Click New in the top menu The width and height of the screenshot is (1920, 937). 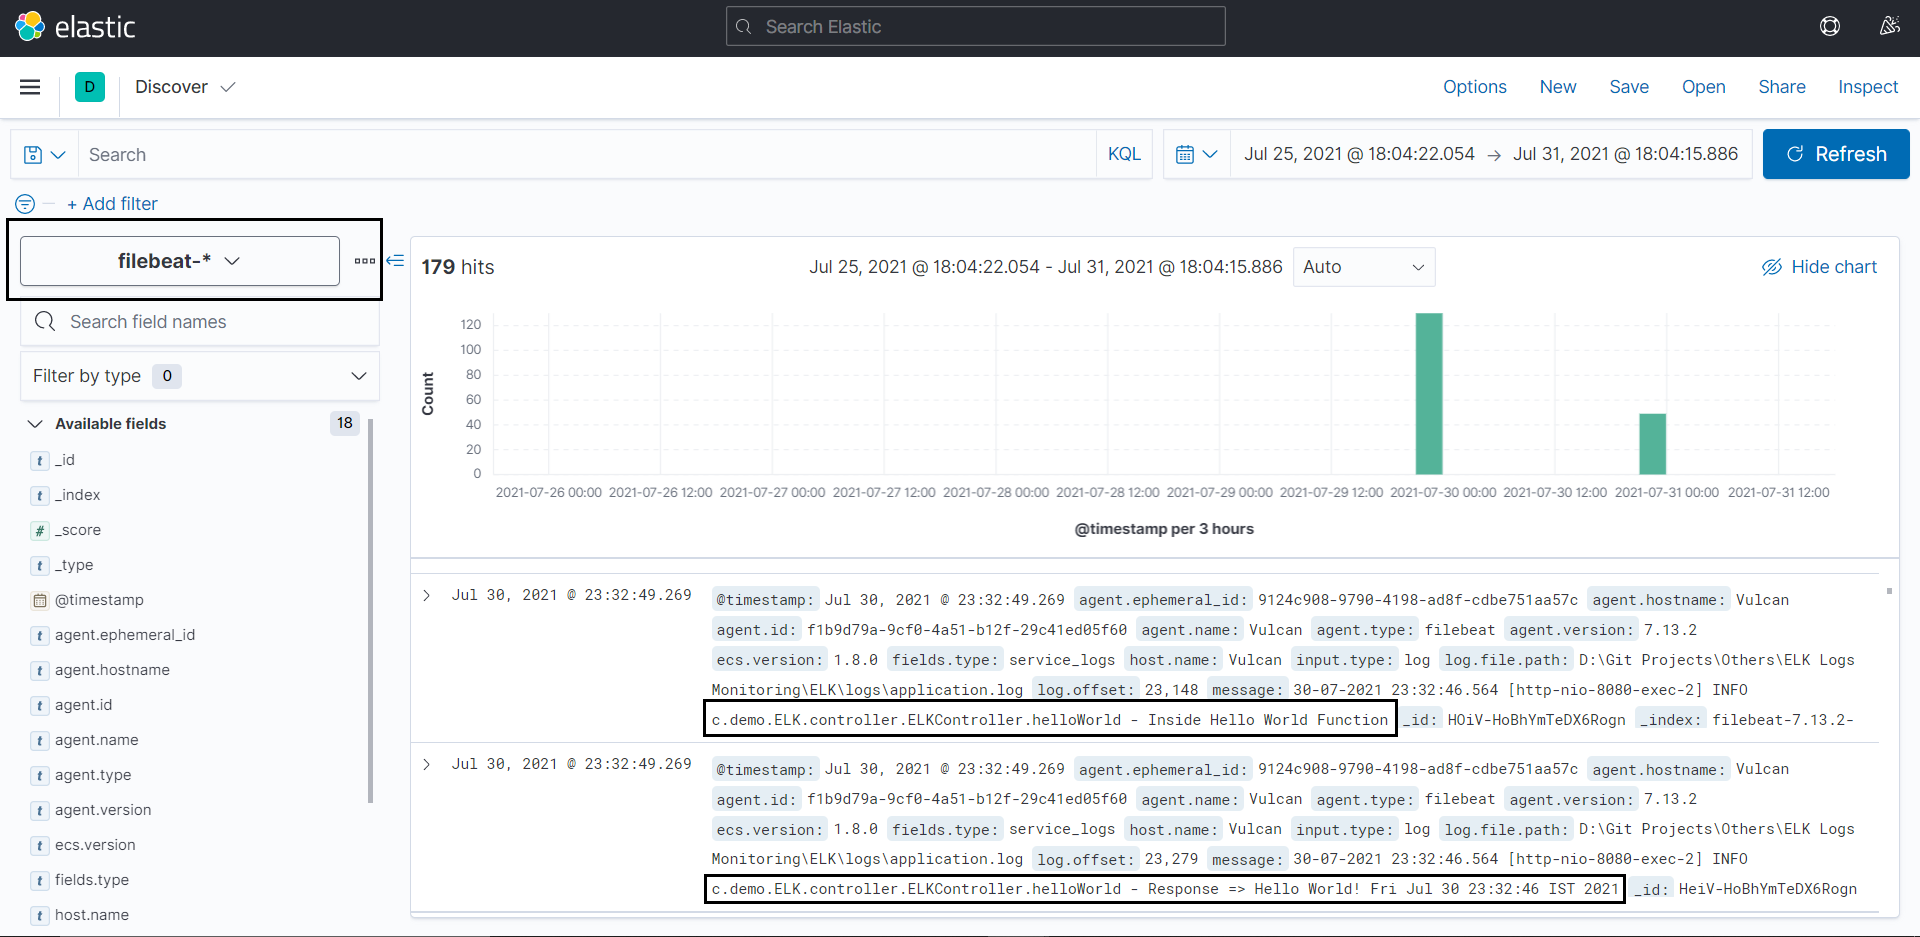(1558, 87)
